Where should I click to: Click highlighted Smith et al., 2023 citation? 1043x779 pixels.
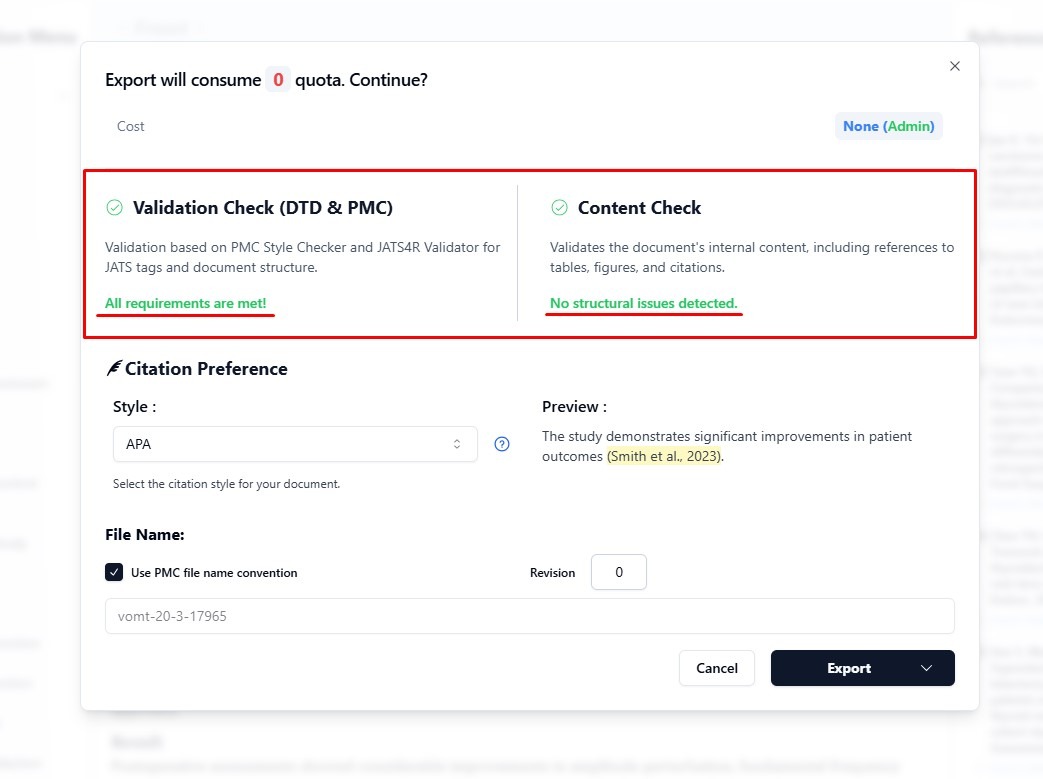point(664,456)
